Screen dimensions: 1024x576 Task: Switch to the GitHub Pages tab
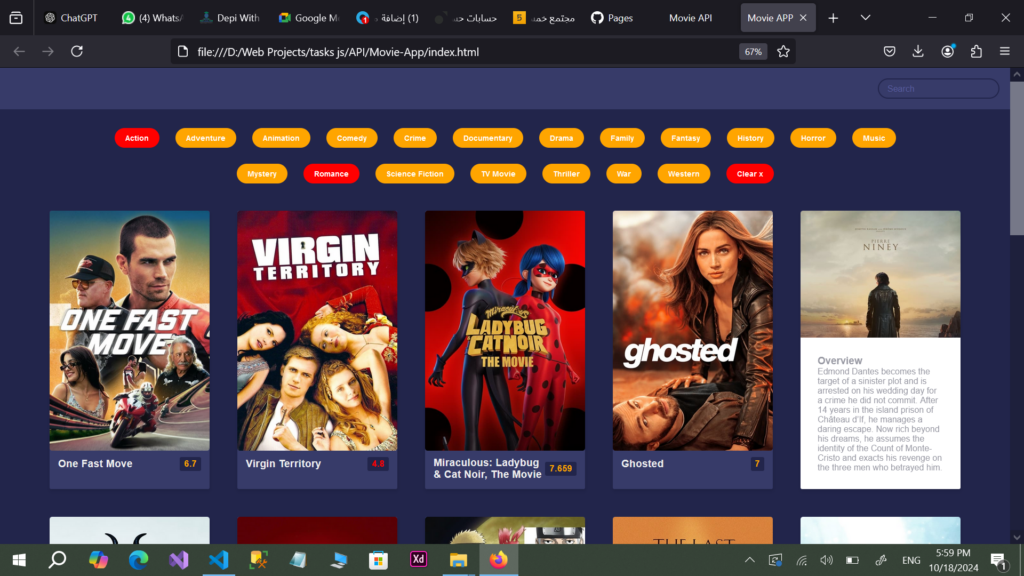[x=612, y=18]
